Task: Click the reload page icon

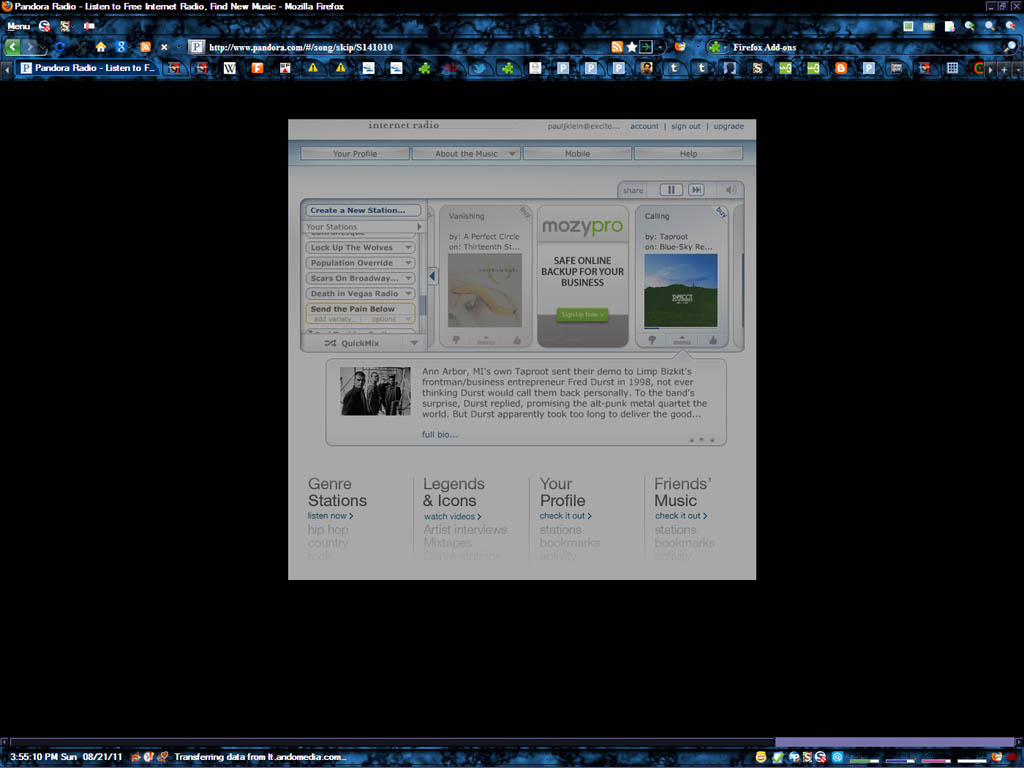Action: point(59,47)
